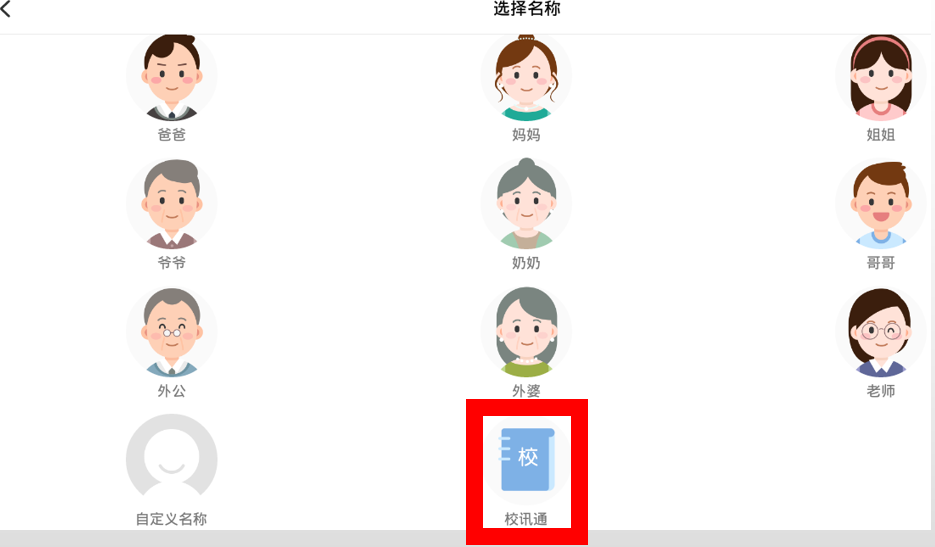
Task: Tap the 自定义名称 text label
Action: [172, 519]
